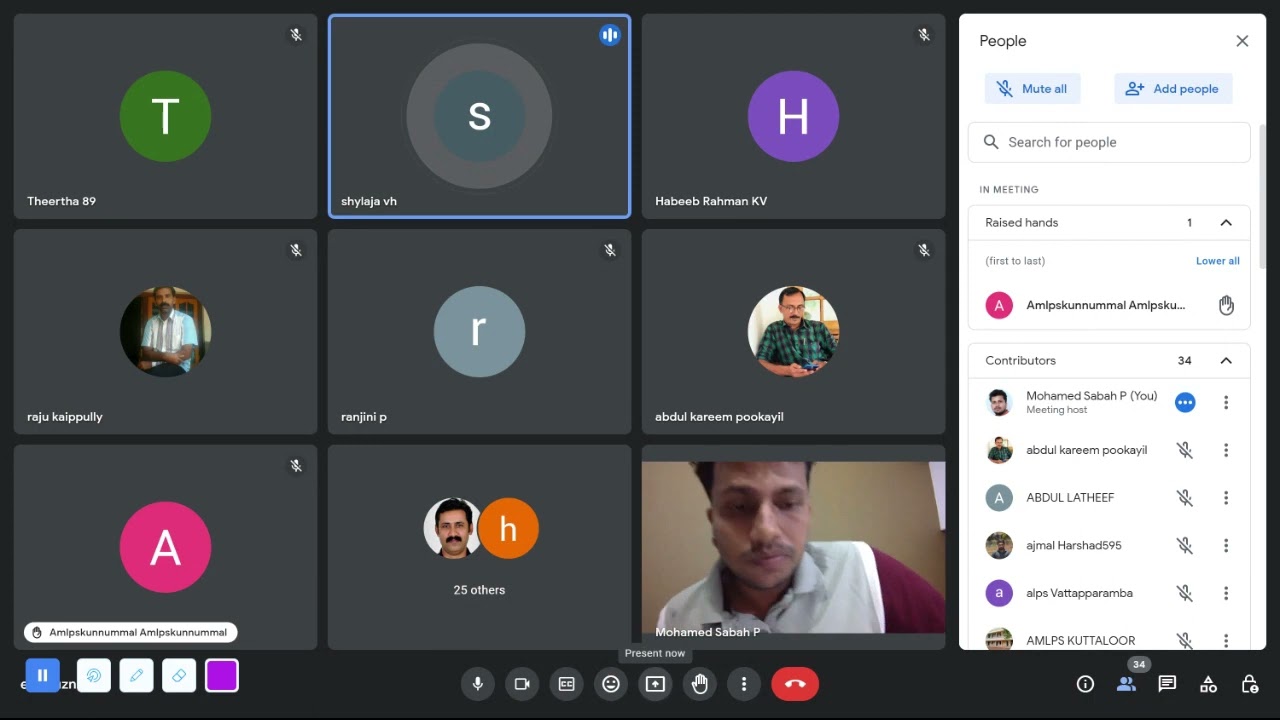Select the eraser annotation tool
This screenshot has height=720, width=1280.
tap(179, 676)
